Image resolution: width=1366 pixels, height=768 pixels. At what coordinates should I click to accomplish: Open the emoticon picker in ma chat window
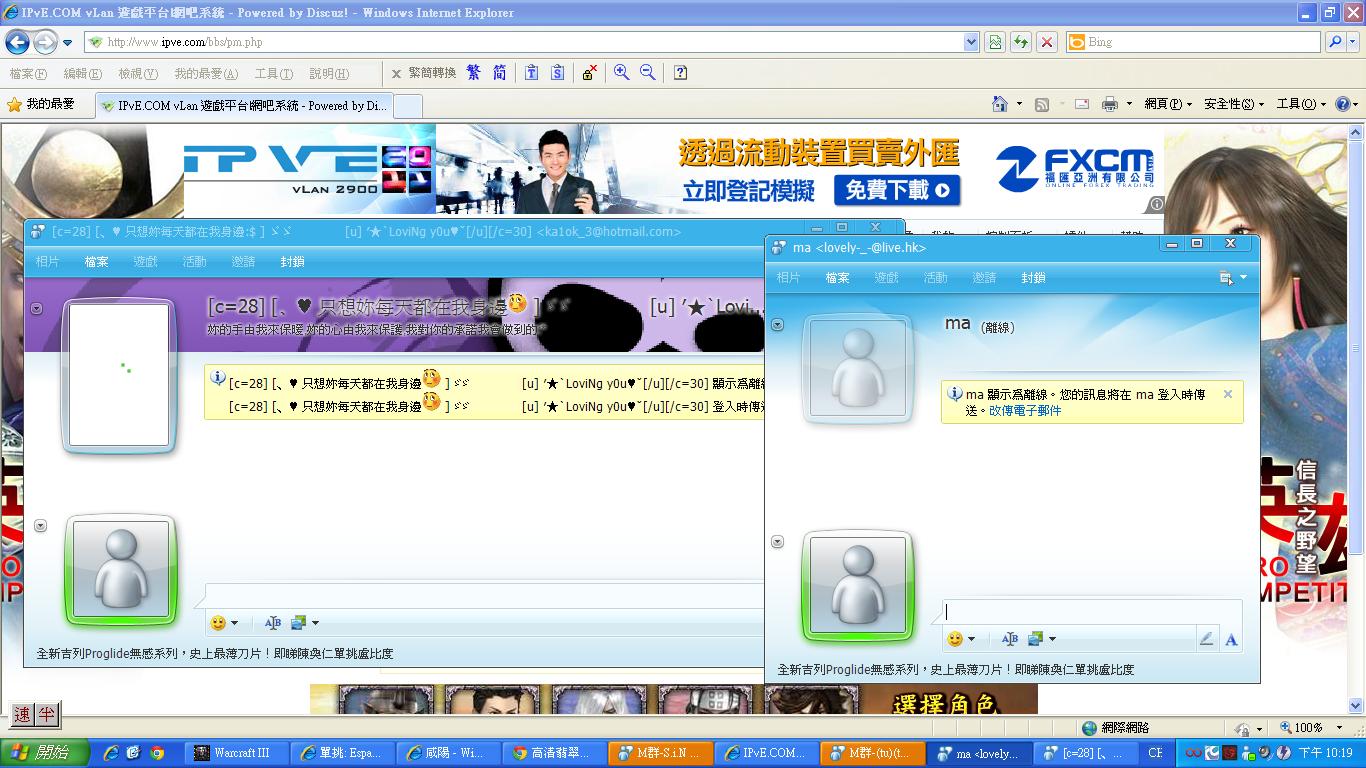955,639
